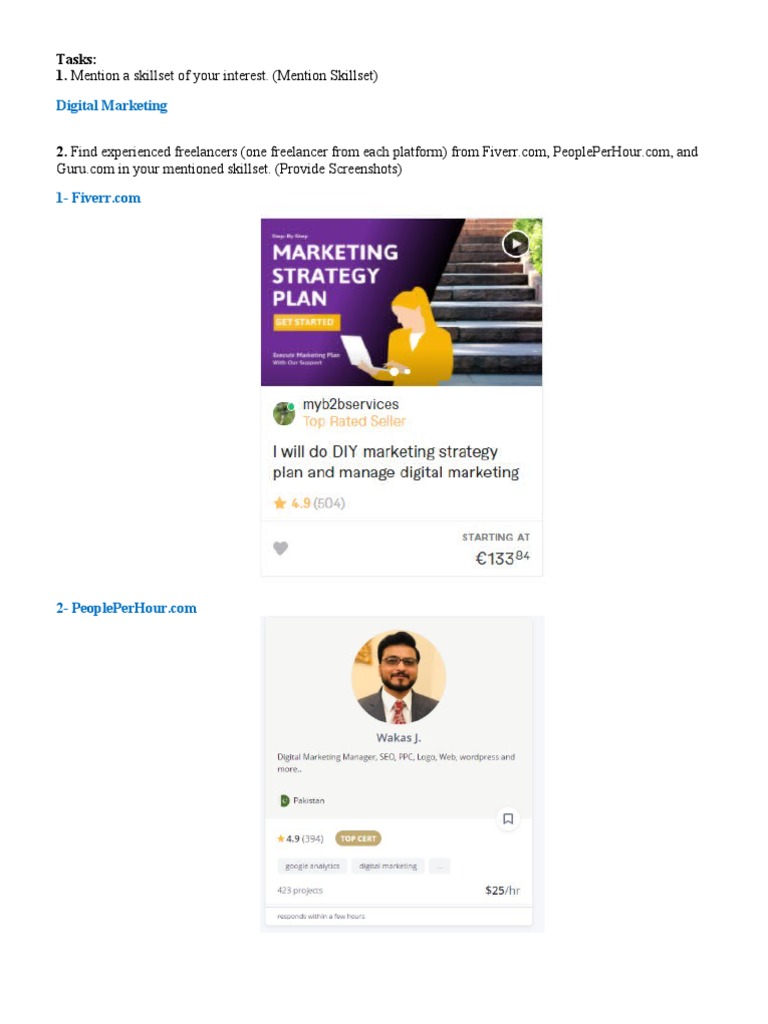Image resolution: width=768 pixels, height=1024 pixels.
Task: Click the orange star rating icon 4.9 (504)
Action: [x=280, y=503]
